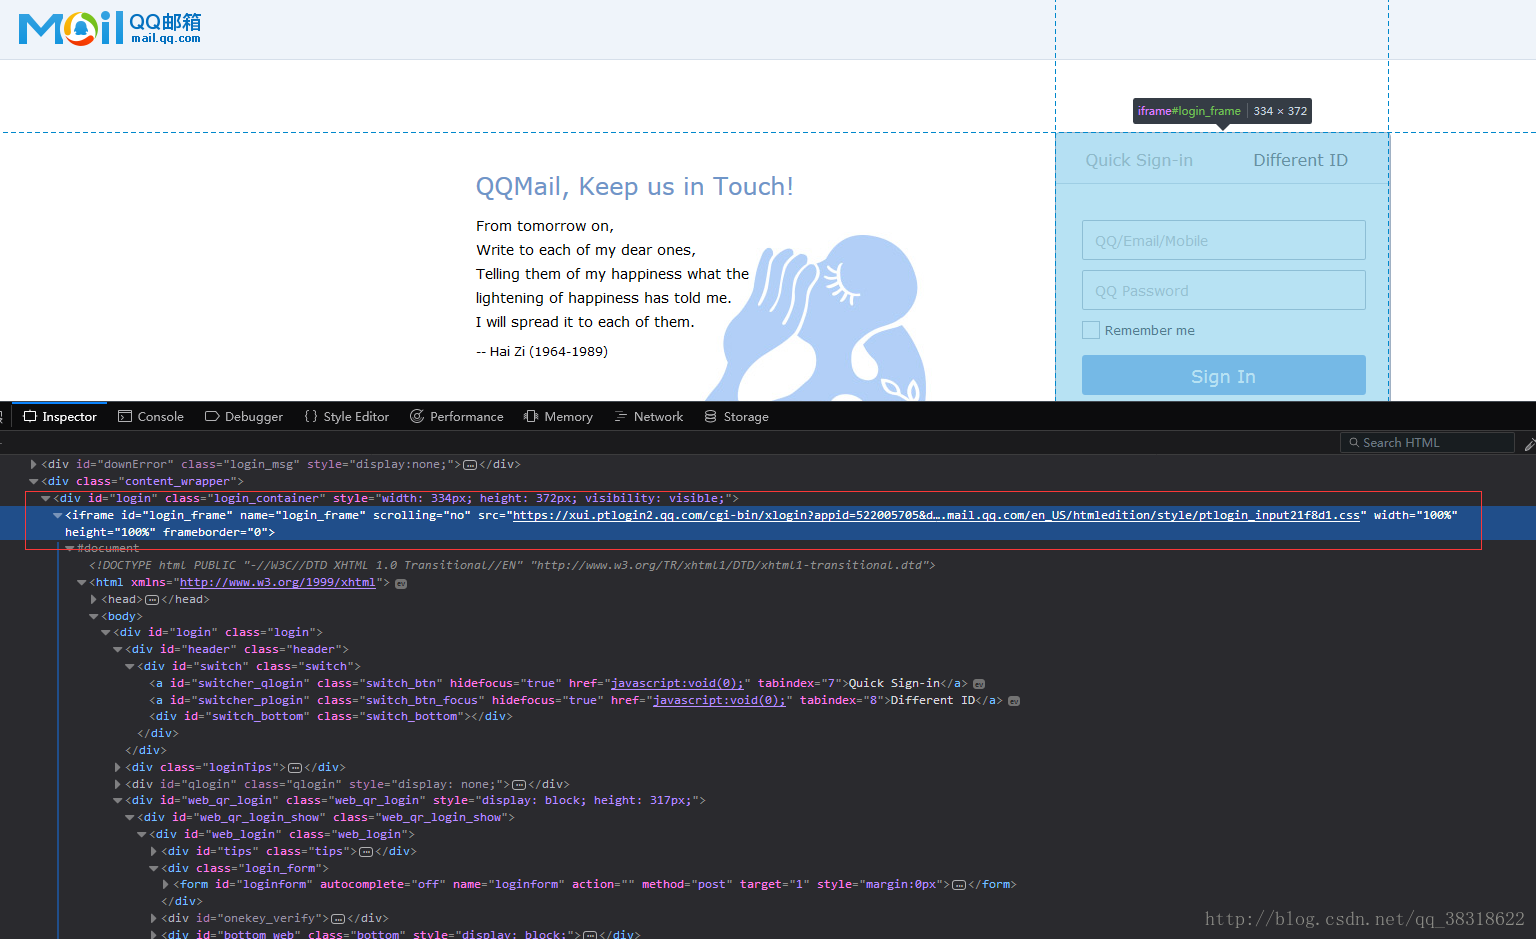Screen dimensions: 1536x939
Task: Open the Storage tab
Action: pos(737,417)
